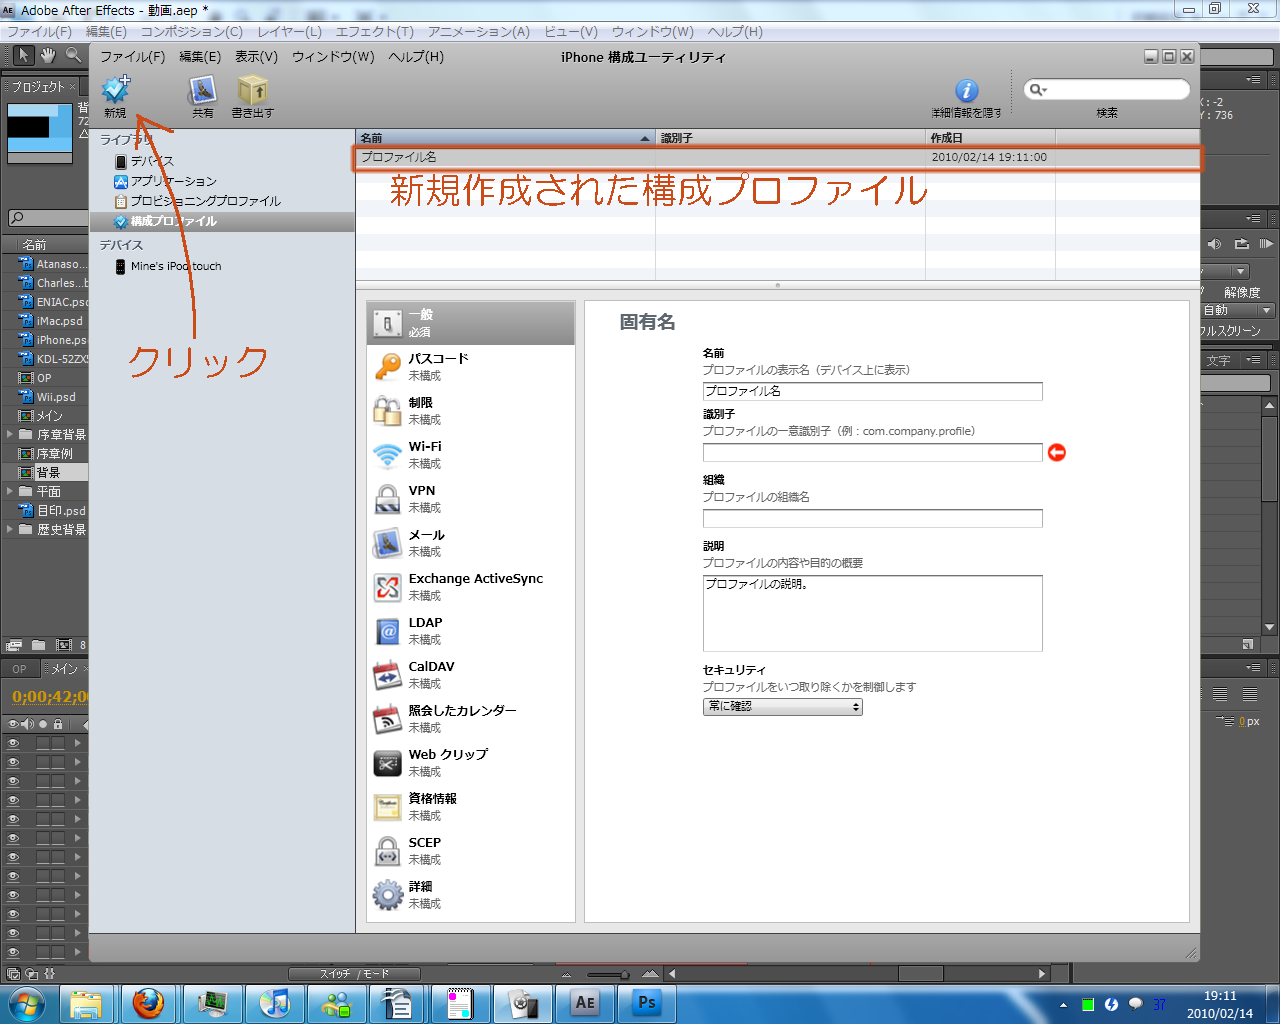Open the 文字 panel options menu
1280x1024 pixels.
tap(1254, 360)
